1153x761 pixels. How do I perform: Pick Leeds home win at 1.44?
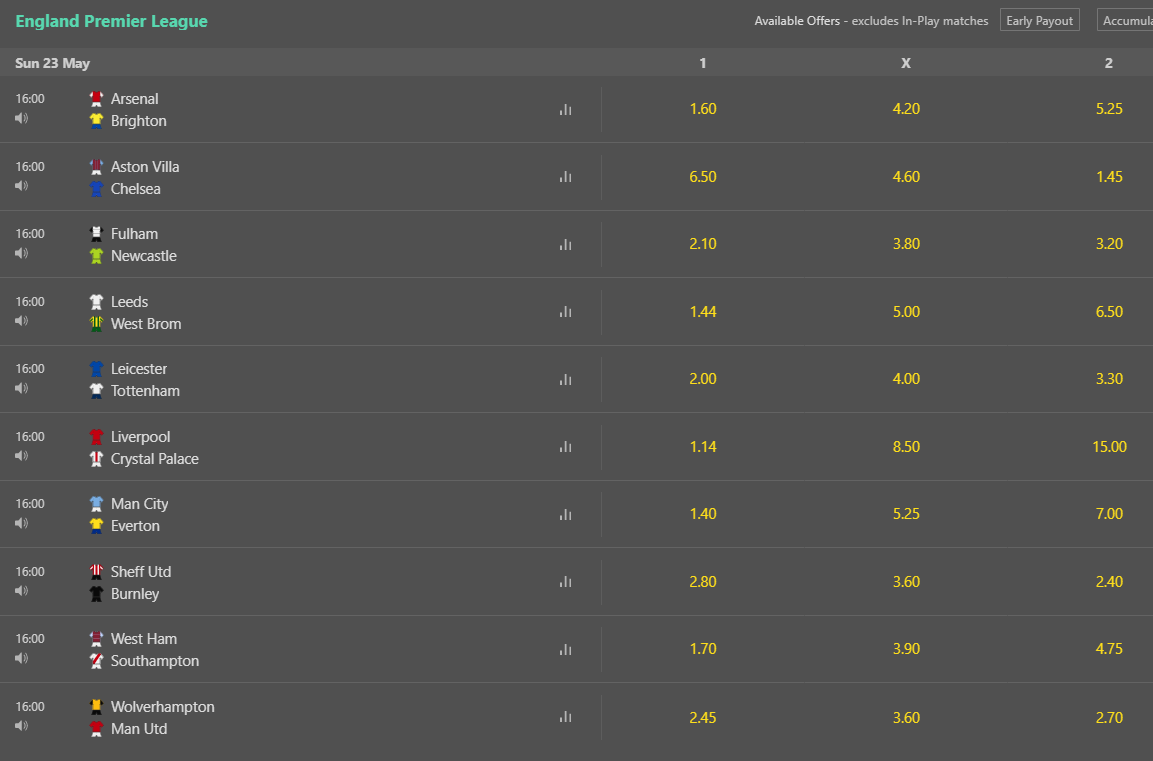click(x=702, y=312)
